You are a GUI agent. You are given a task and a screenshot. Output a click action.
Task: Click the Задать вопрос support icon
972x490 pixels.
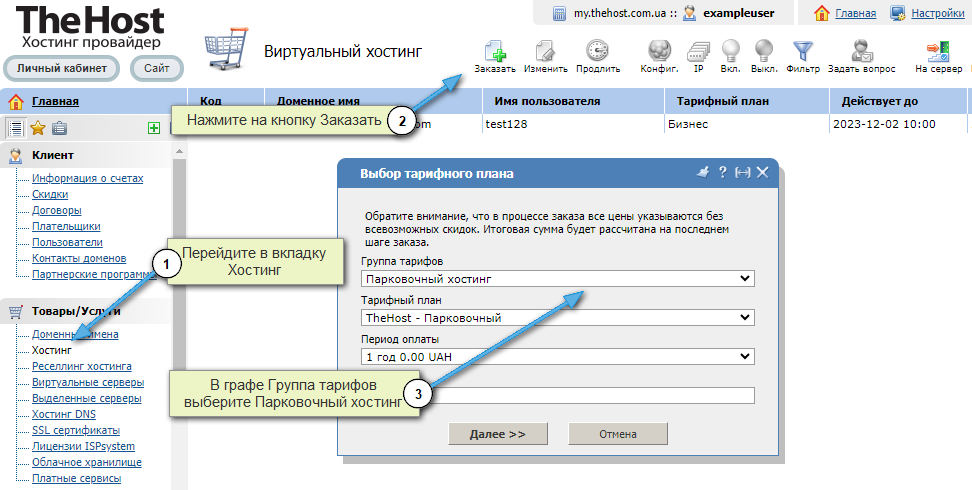tap(862, 51)
